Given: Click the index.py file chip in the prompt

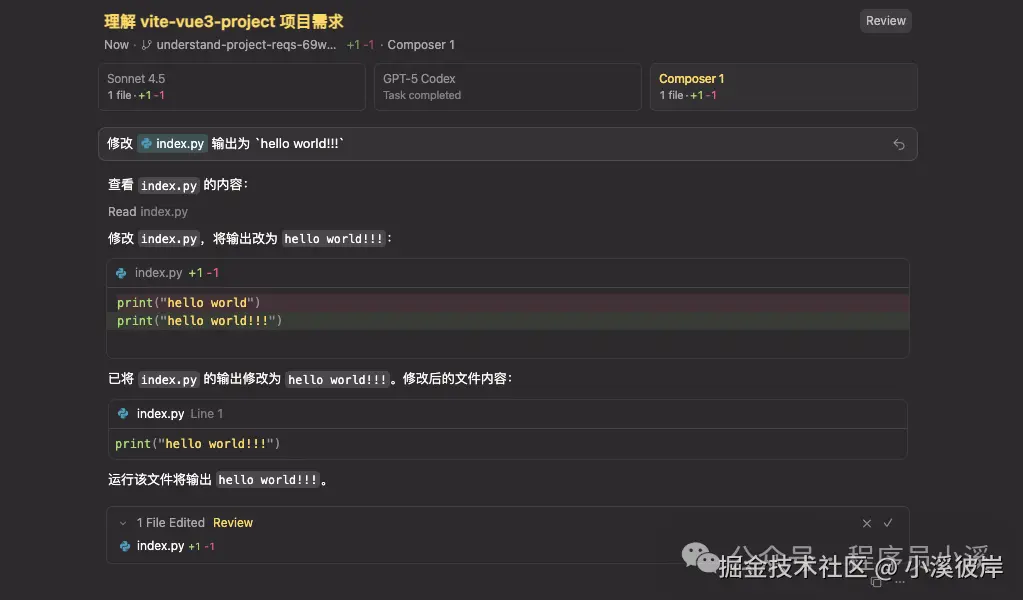Looking at the screenshot, I should pos(173,143).
